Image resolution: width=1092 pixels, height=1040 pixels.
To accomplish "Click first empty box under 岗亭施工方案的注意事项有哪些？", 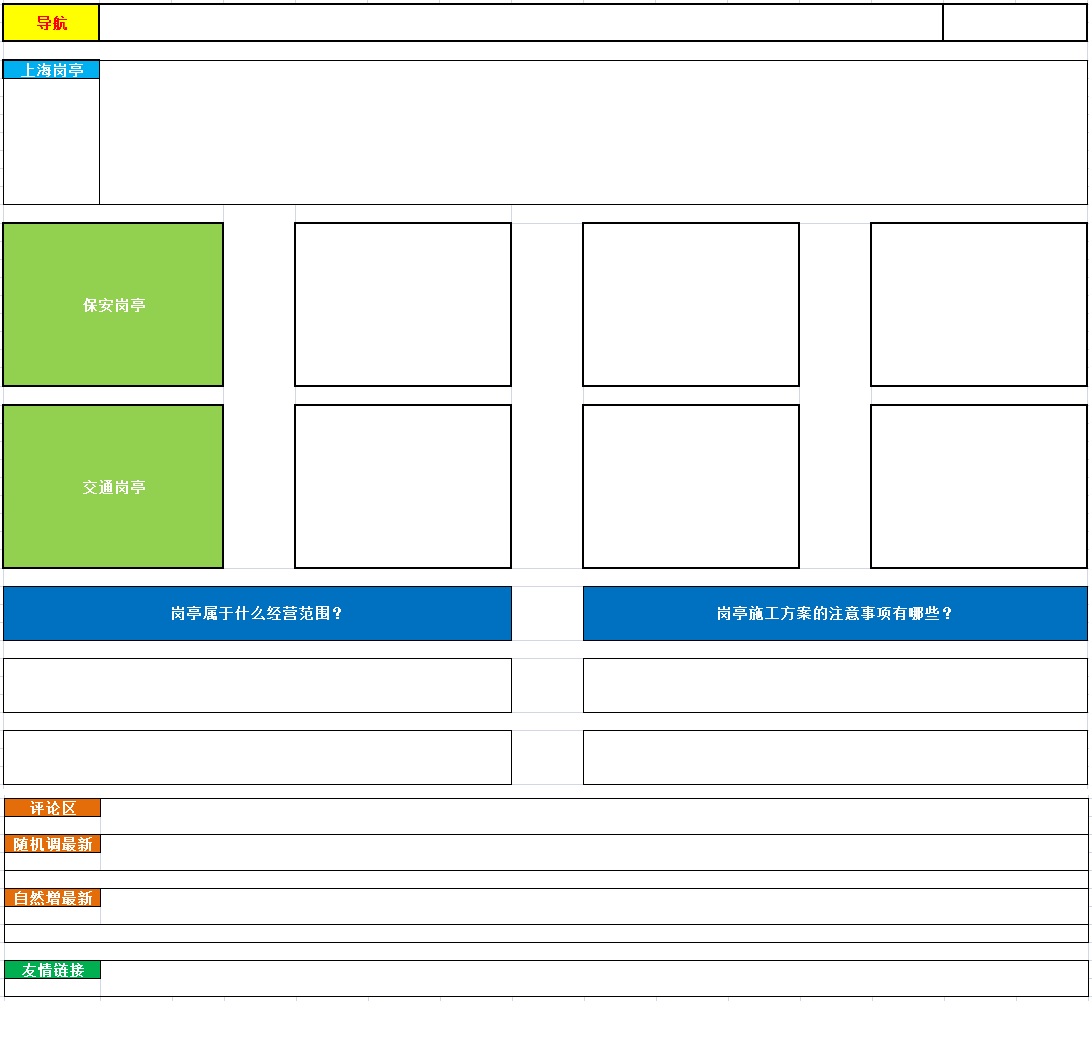I will pyautogui.click(x=835, y=685).
